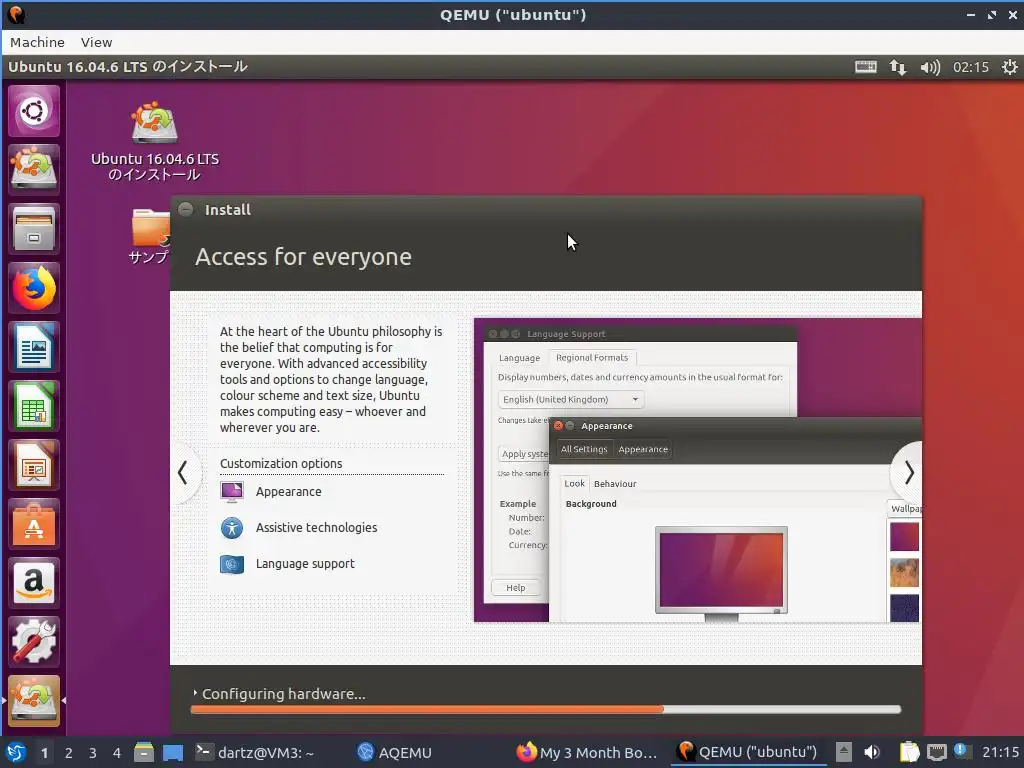Viewport: 1024px width, 768px height.
Task: Open Ubuntu 16.04.6 LTS install desktop shortcut
Action: click(x=155, y=141)
